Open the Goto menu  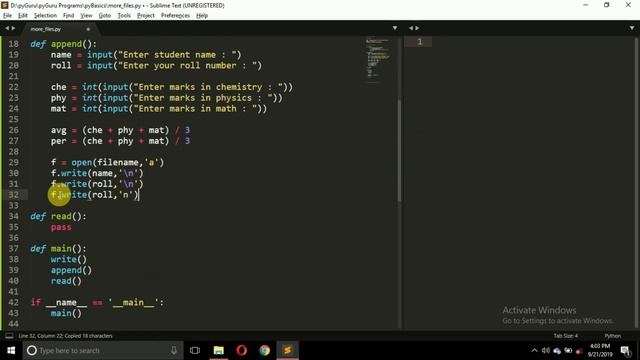click(x=104, y=16)
